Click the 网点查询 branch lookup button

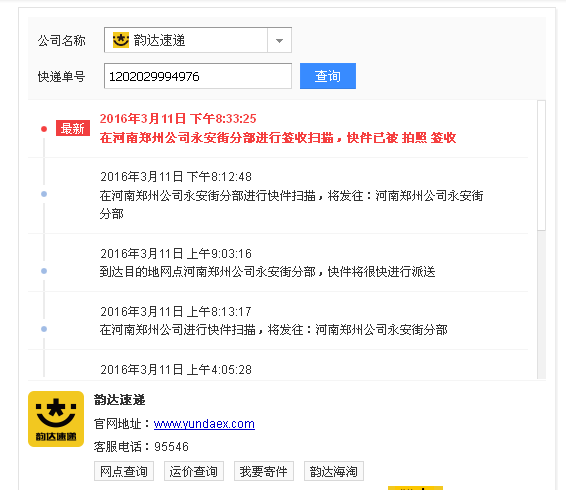point(124,471)
